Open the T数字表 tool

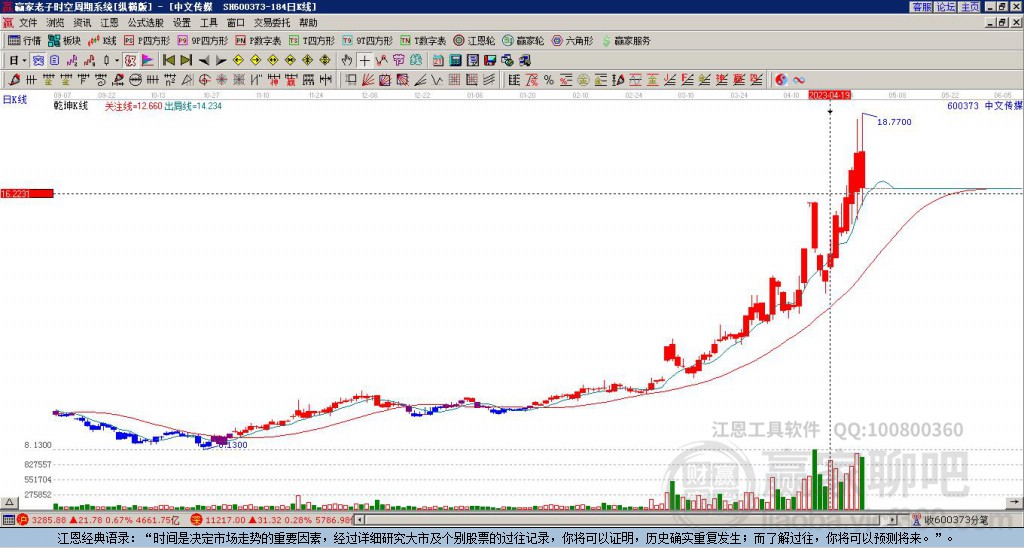423,40
